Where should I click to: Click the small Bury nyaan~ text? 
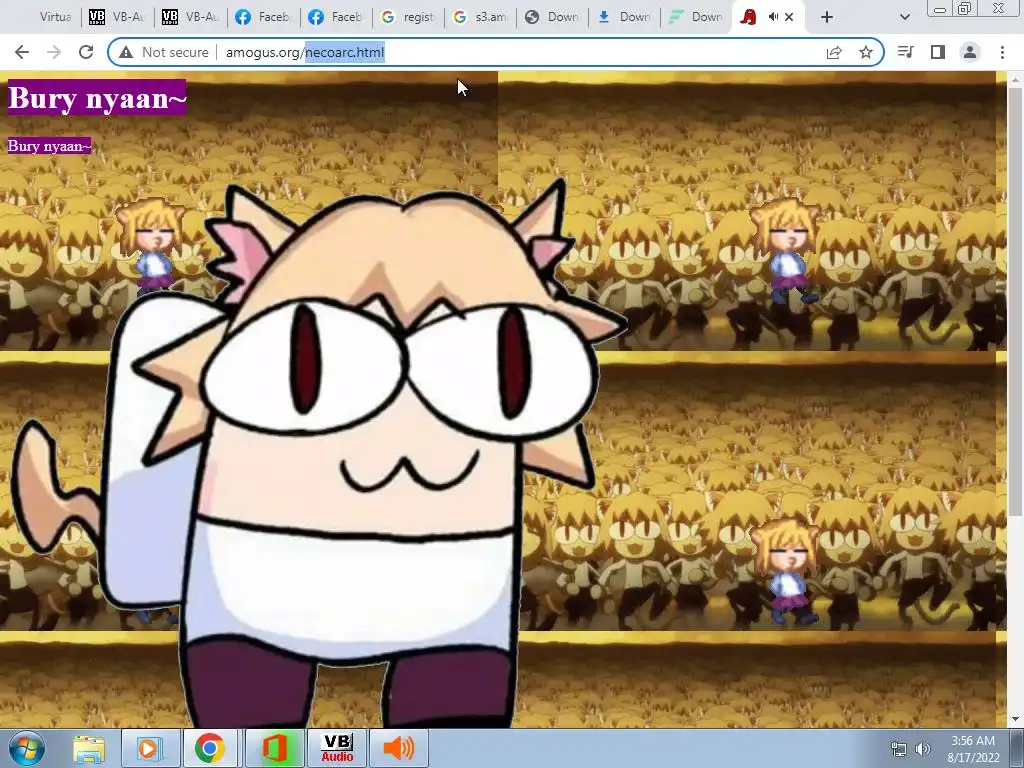coord(49,146)
